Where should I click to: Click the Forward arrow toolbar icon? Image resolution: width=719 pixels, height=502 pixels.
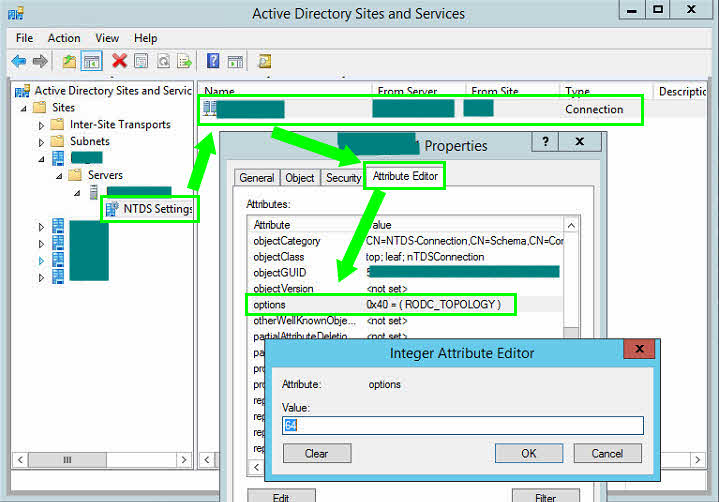tap(40, 61)
